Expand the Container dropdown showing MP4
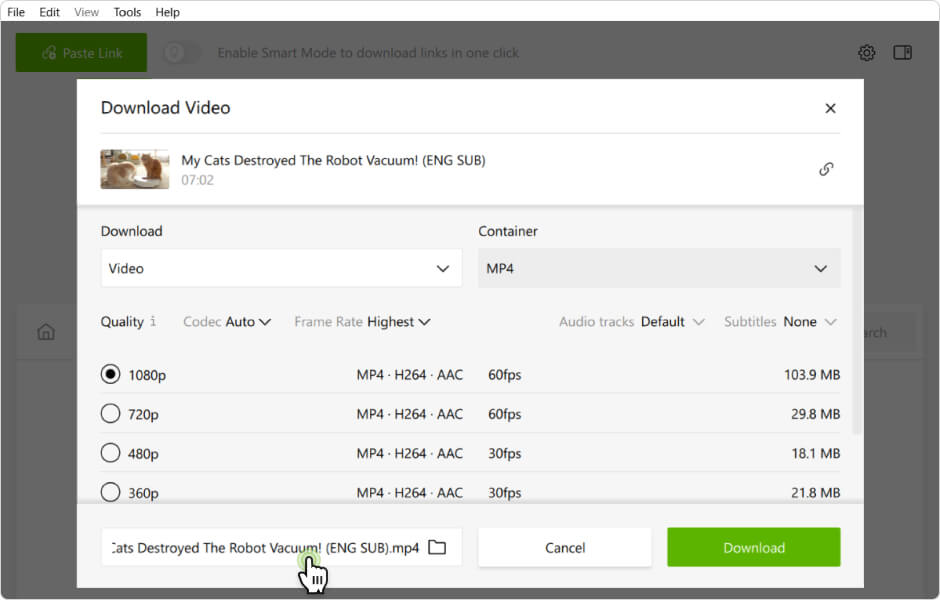Screen dimensions: 940x600 coord(658,268)
